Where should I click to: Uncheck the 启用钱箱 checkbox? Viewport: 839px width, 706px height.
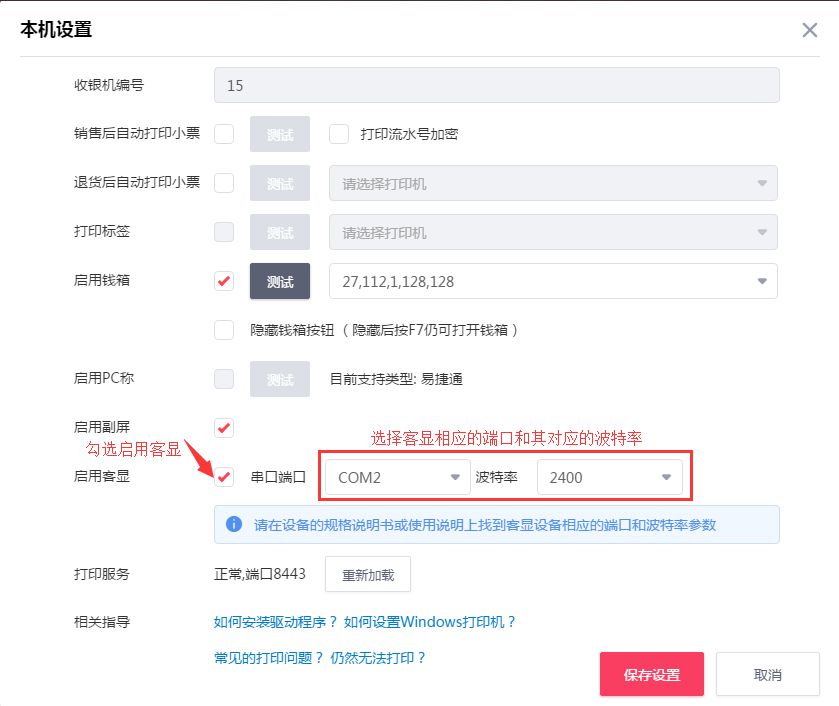(x=224, y=281)
